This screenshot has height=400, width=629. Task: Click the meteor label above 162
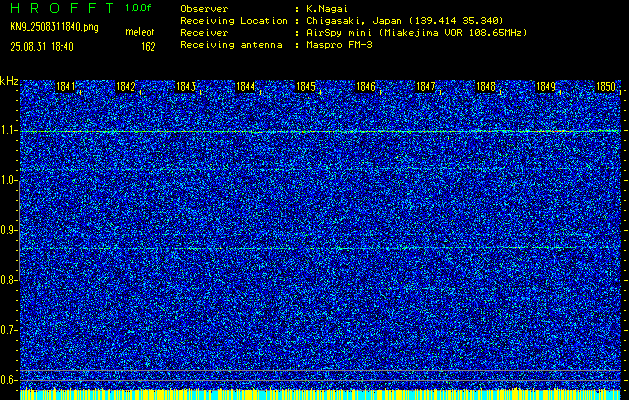click(x=140, y=32)
